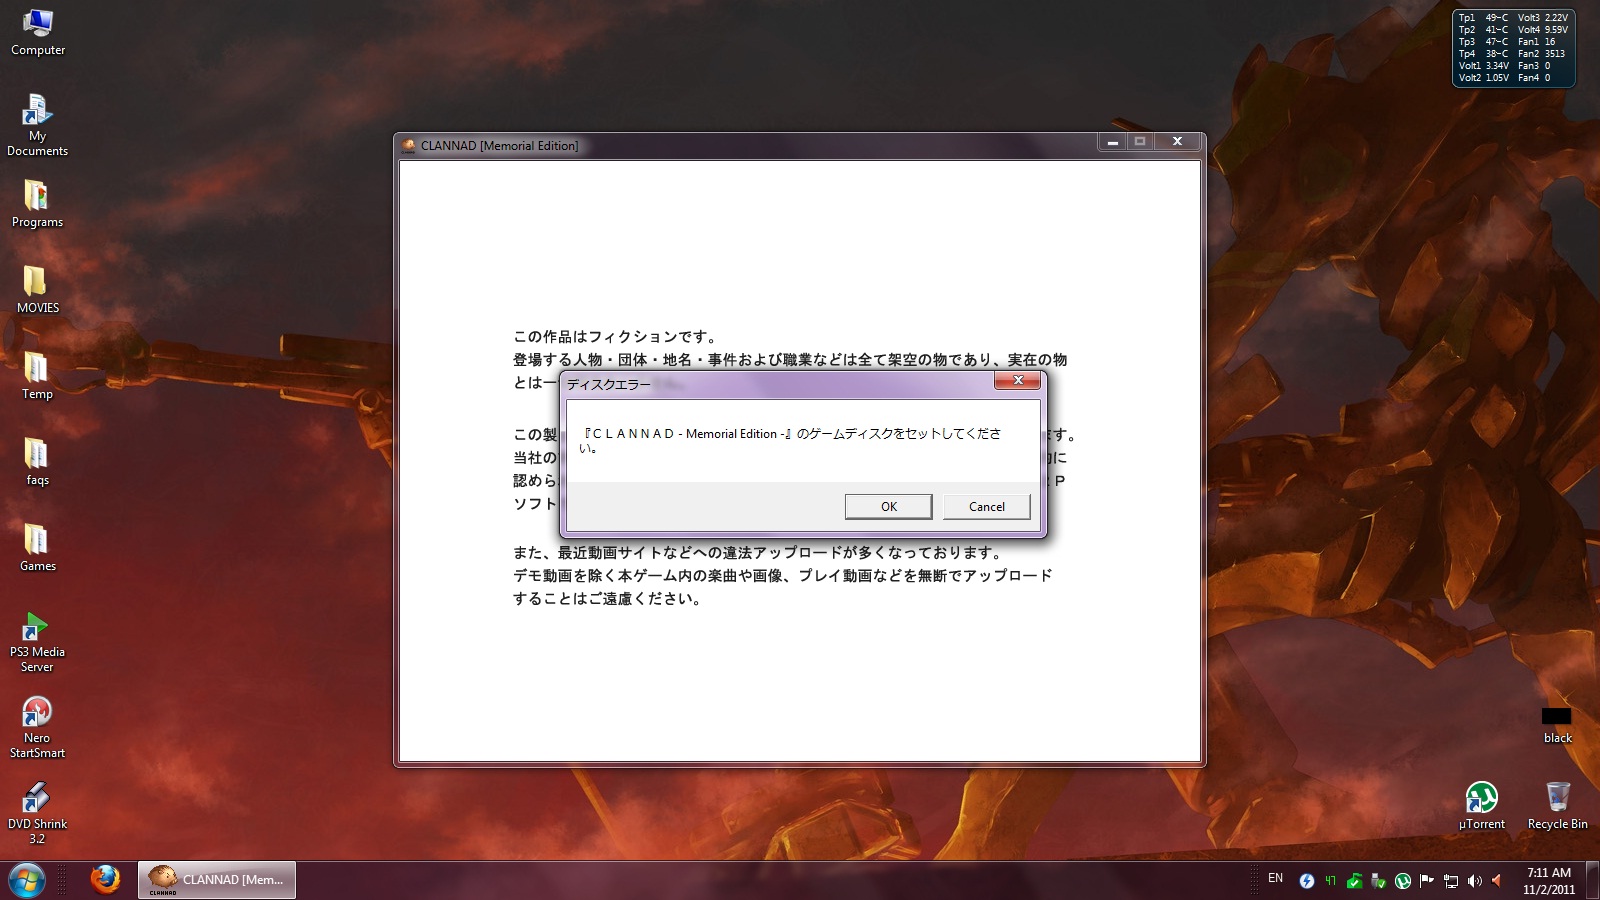
Task: Click the CLANNAD taskbar button
Action: pyautogui.click(x=217, y=880)
